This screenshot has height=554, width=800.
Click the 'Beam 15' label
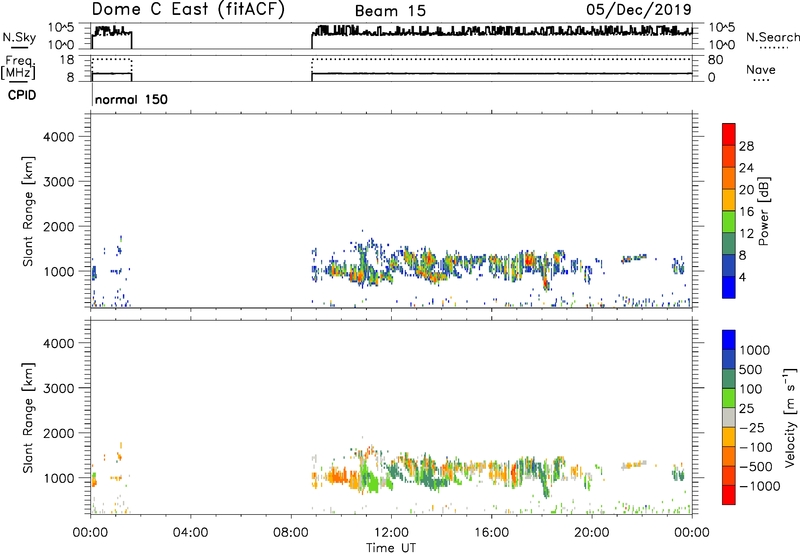coord(390,11)
